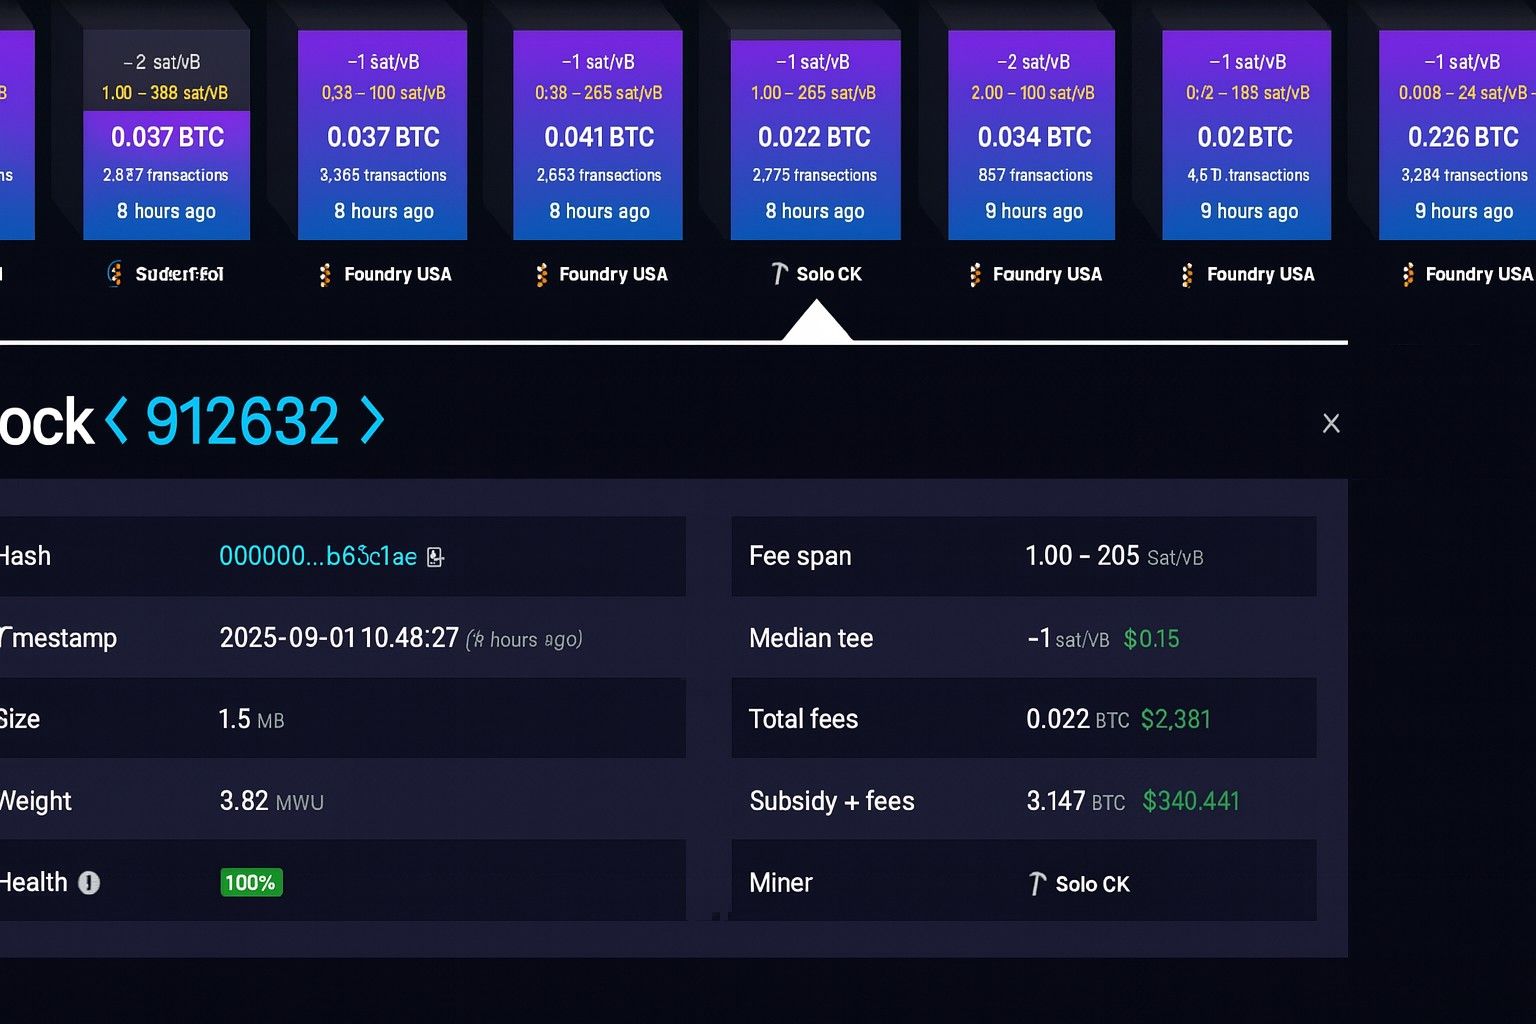Open Foundry USA label under 0.02 BTC block
This screenshot has width=1536, height=1024.
[1261, 274]
